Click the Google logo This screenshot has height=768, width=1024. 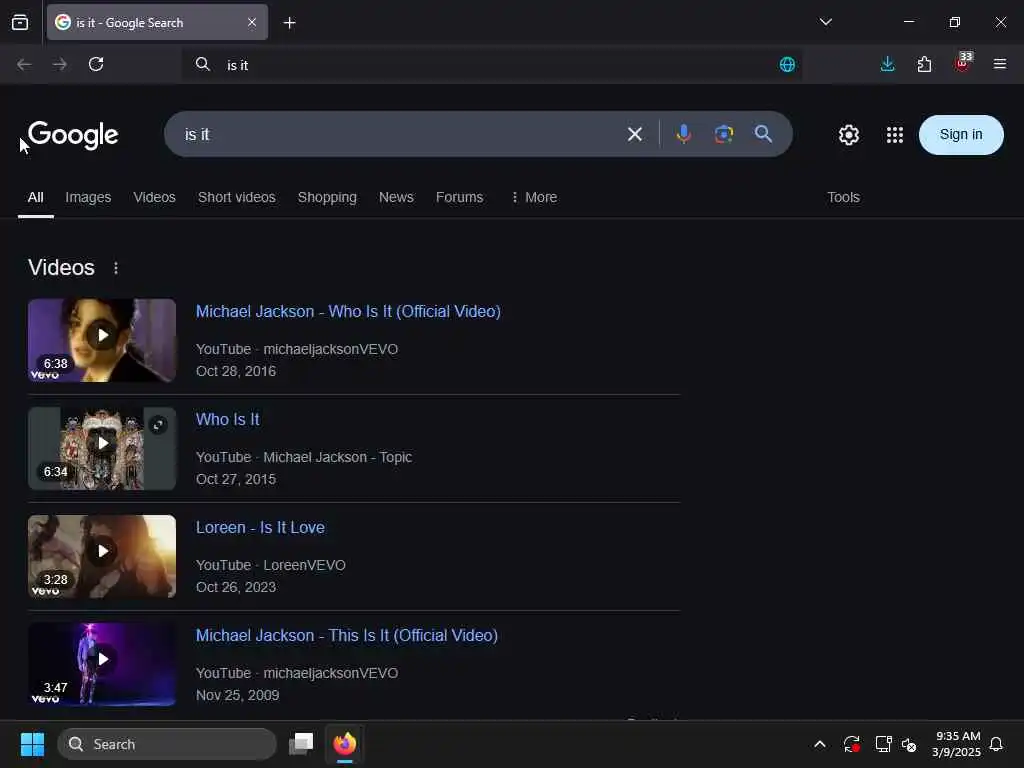(x=73, y=135)
